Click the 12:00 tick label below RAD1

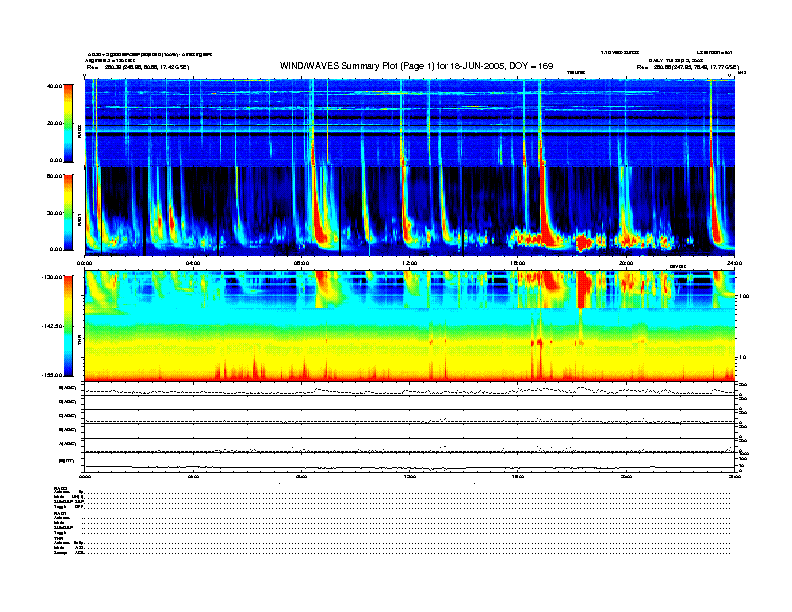410,263
